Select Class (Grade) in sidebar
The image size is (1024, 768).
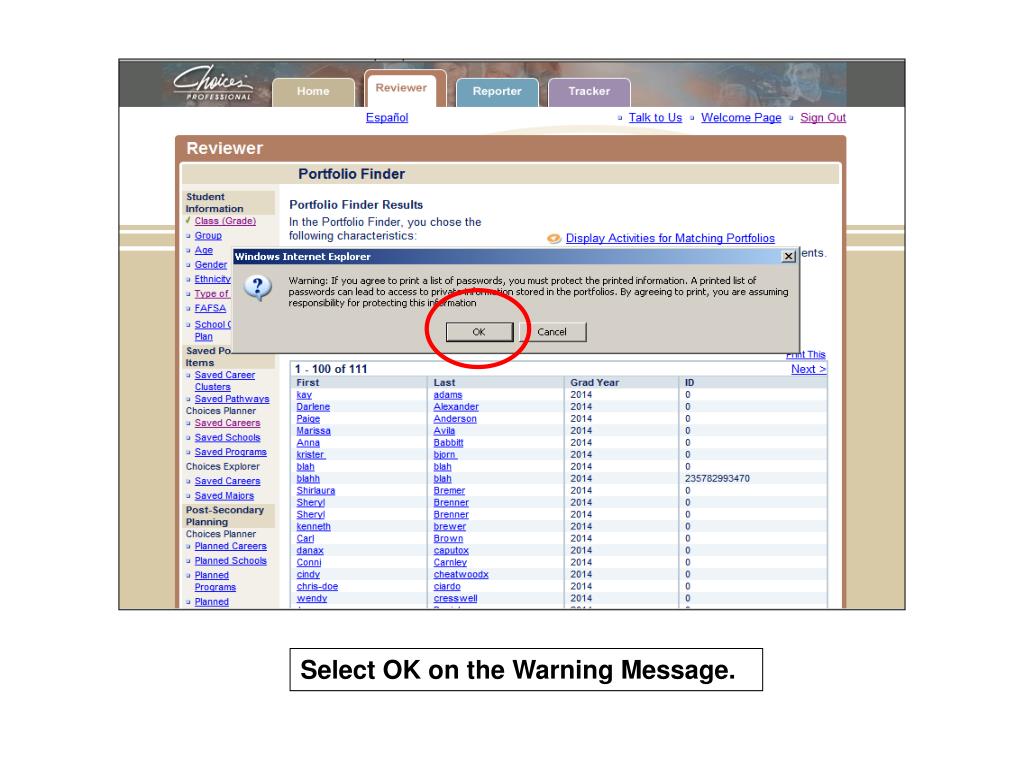click(225, 221)
